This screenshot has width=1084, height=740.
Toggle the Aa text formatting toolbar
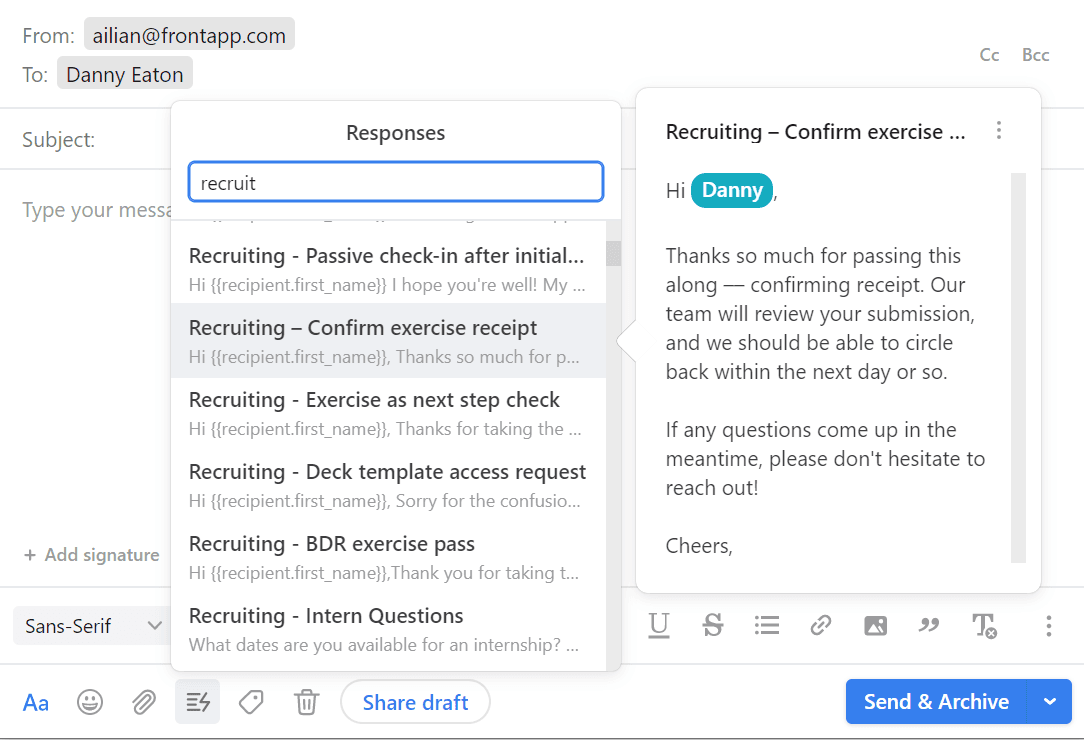coord(36,703)
